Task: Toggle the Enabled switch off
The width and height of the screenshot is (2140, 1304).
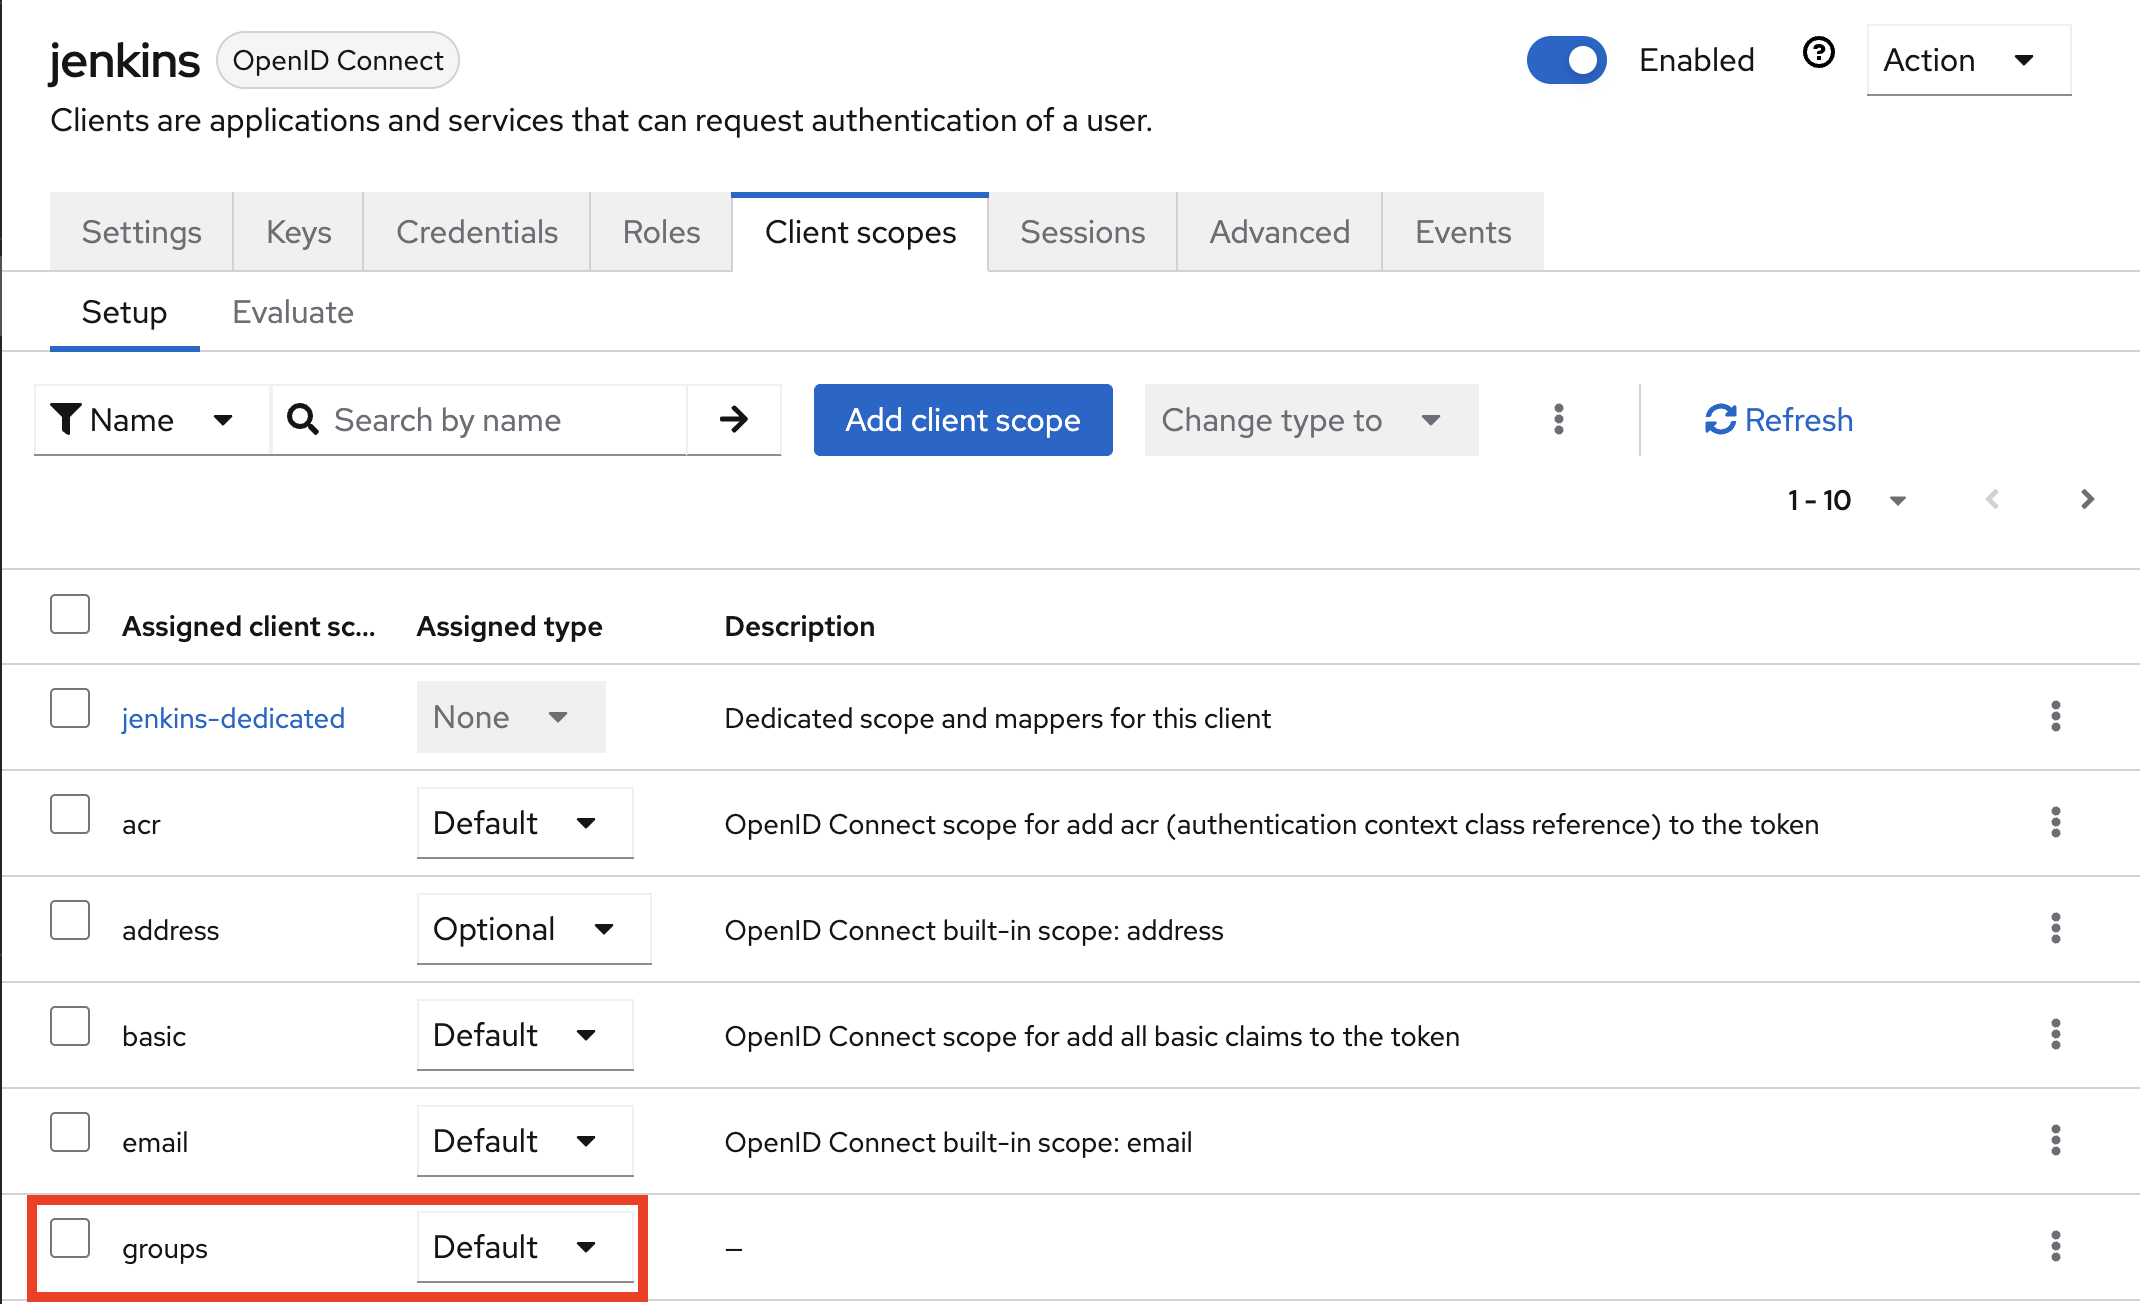Action: point(1566,60)
